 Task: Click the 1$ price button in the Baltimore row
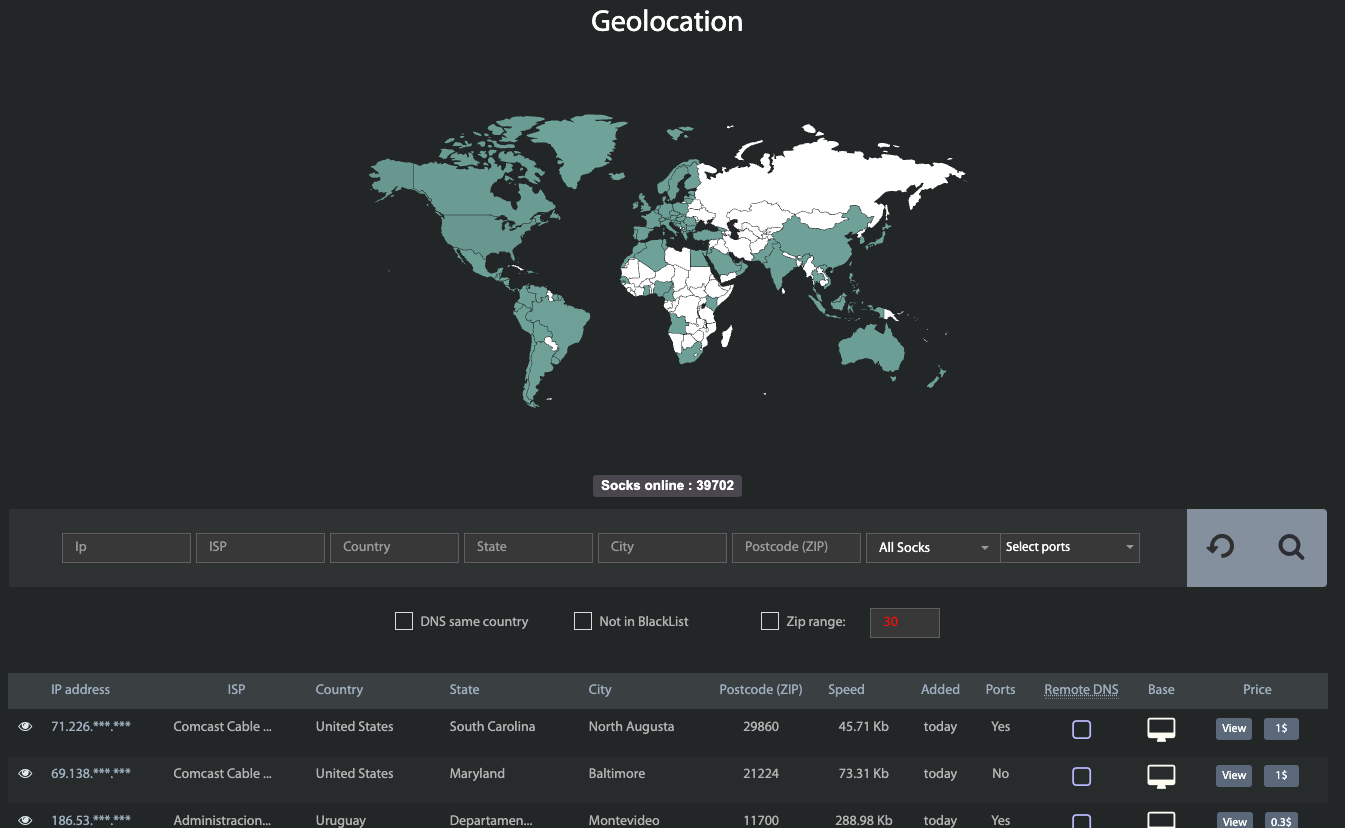[x=1281, y=775]
